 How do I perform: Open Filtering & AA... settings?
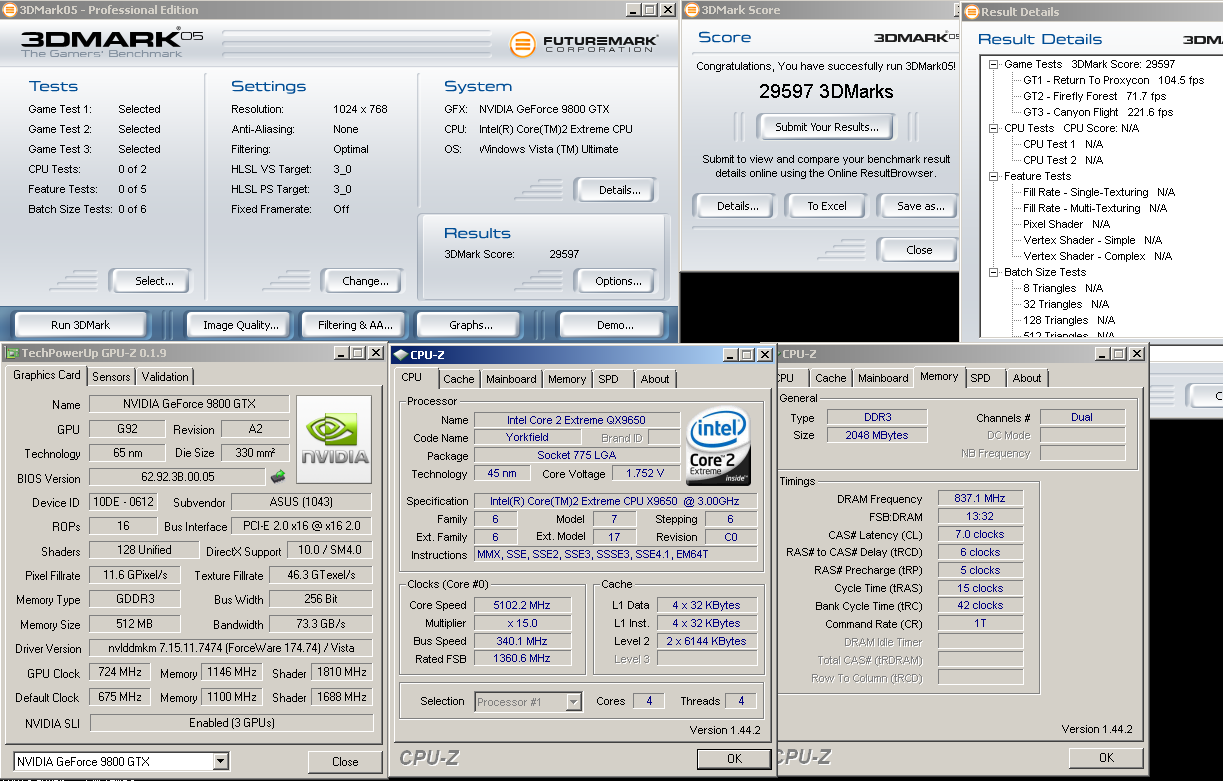pyautogui.click(x=355, y=325)
